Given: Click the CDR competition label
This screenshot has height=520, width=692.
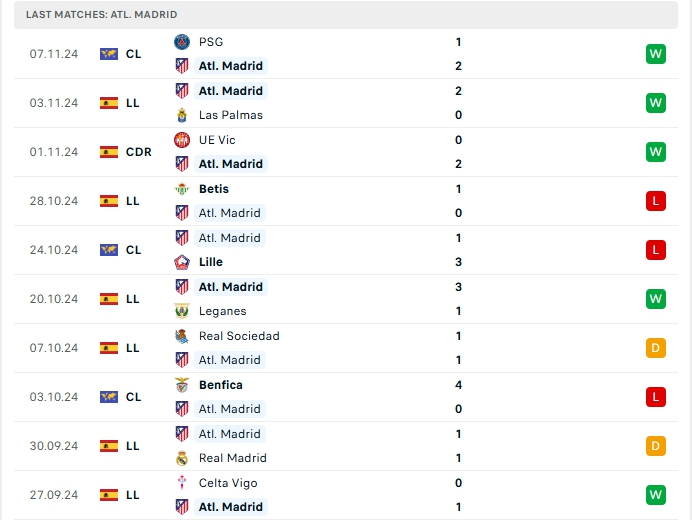Looking at the screenshot, I should (139, 152).
